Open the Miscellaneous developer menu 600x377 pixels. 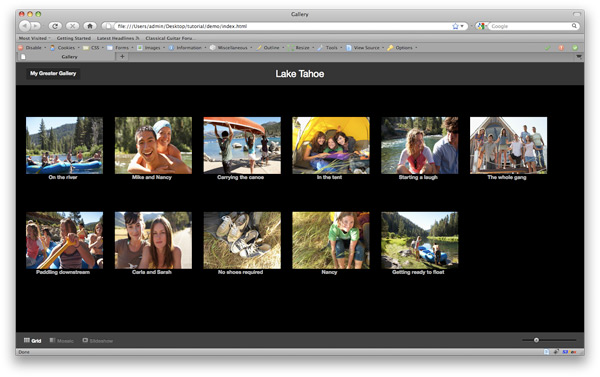click(231, 48)
